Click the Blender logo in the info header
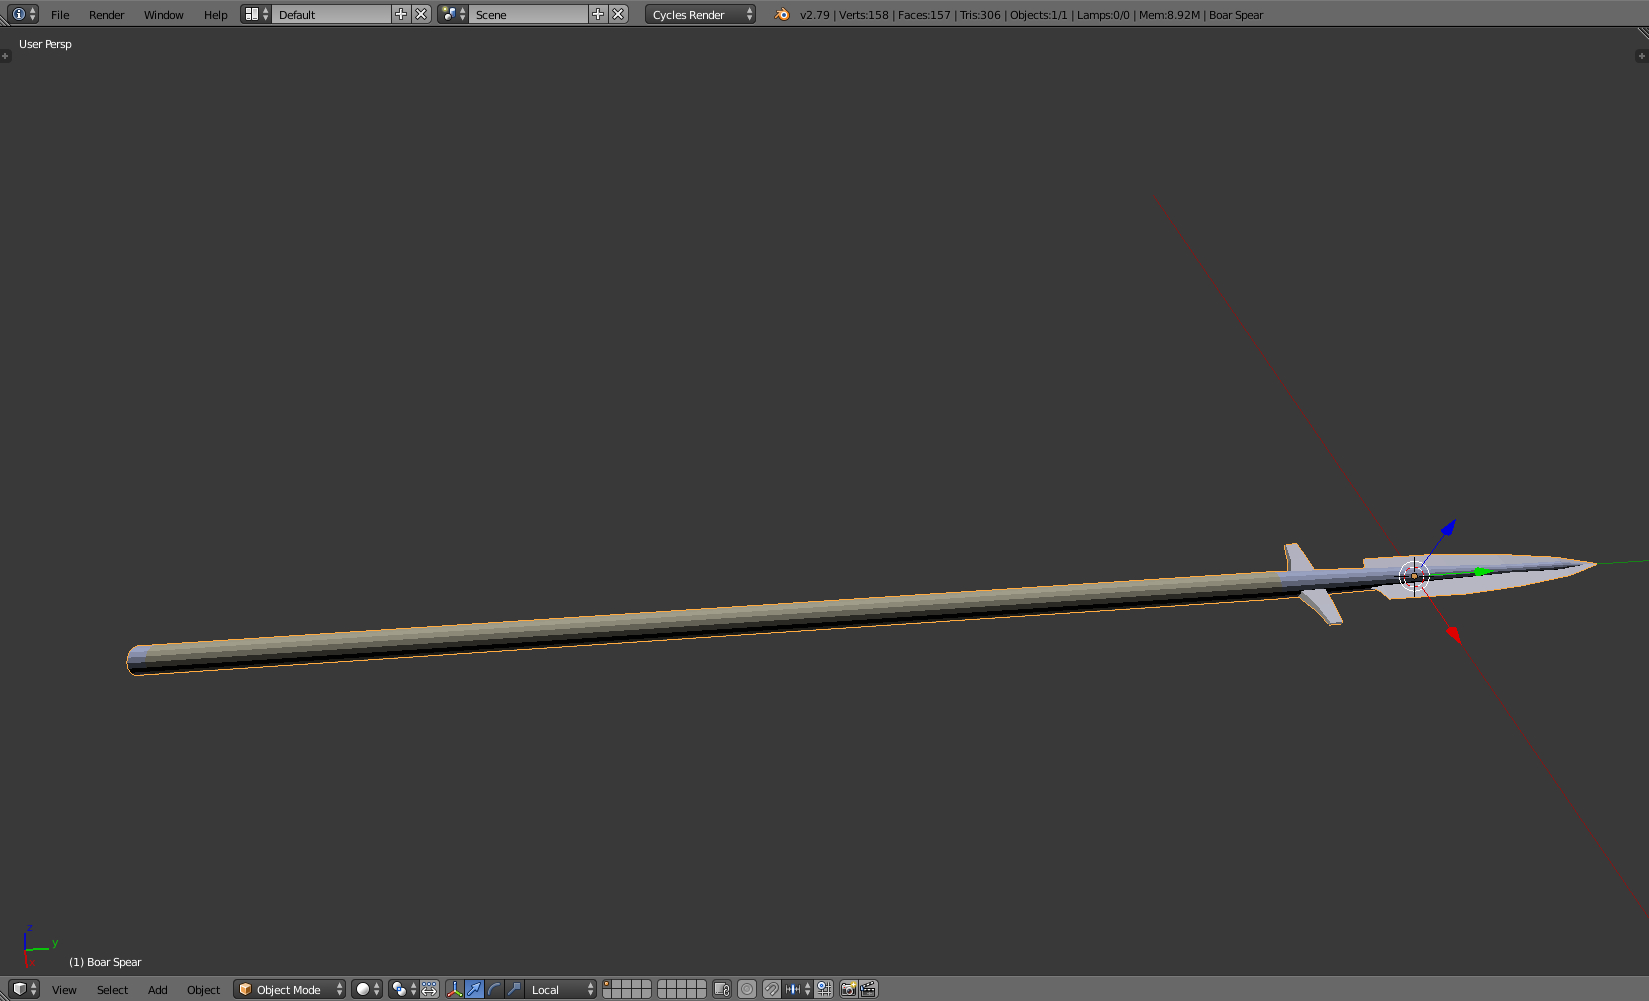This screenshot has height=1001, width=1649. pyautogui.click(x=781, y=14)
